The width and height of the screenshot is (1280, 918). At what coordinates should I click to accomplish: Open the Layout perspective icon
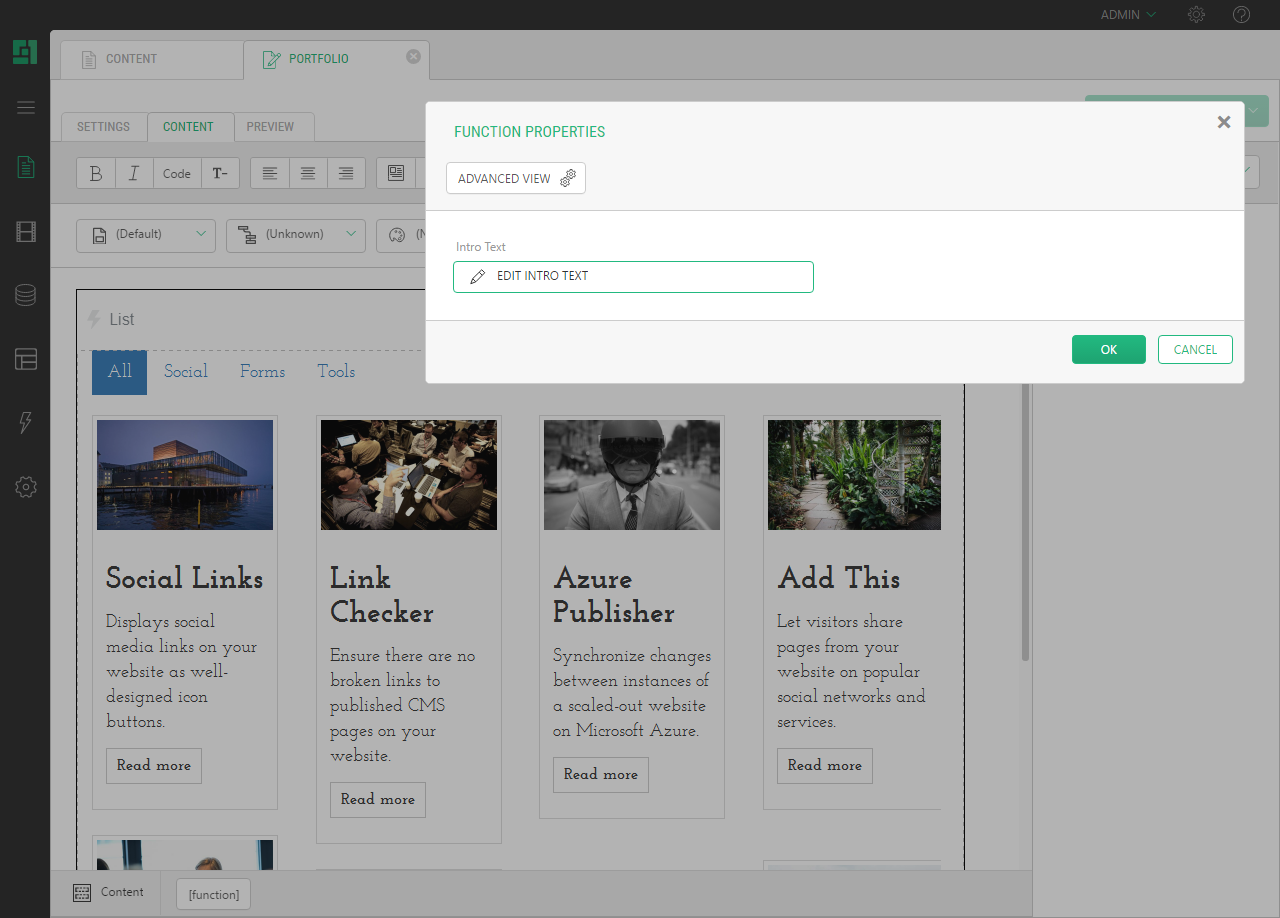point(26,359)
